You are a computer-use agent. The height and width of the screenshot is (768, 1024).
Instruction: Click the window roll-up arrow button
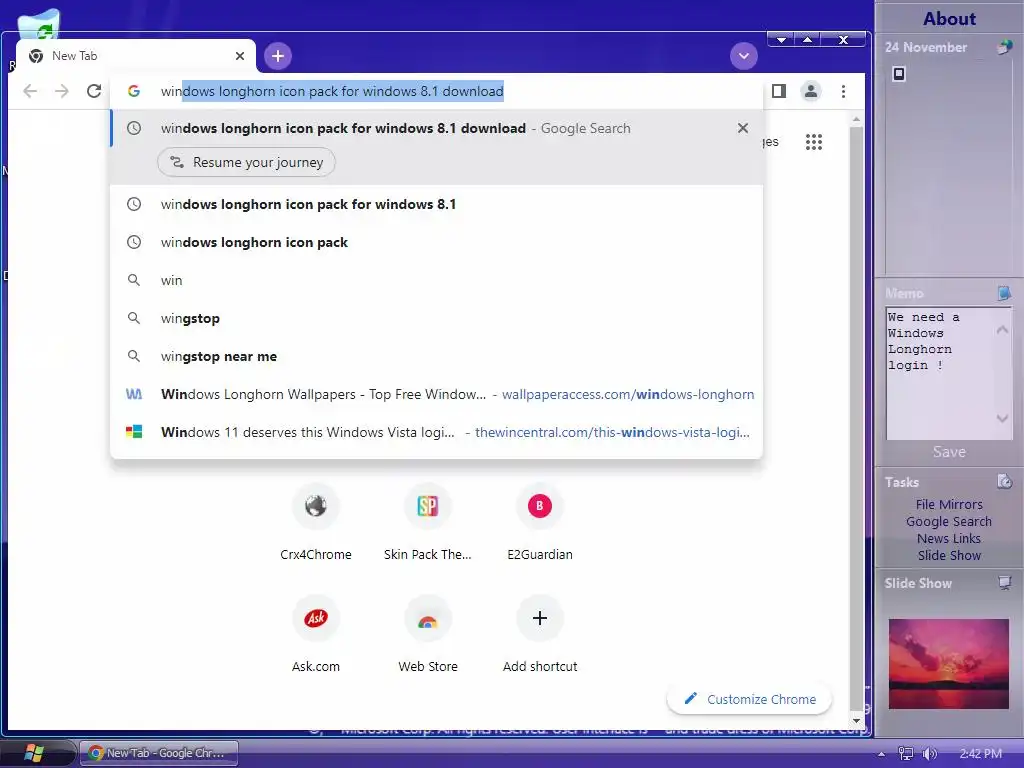(x=808, y=40)
